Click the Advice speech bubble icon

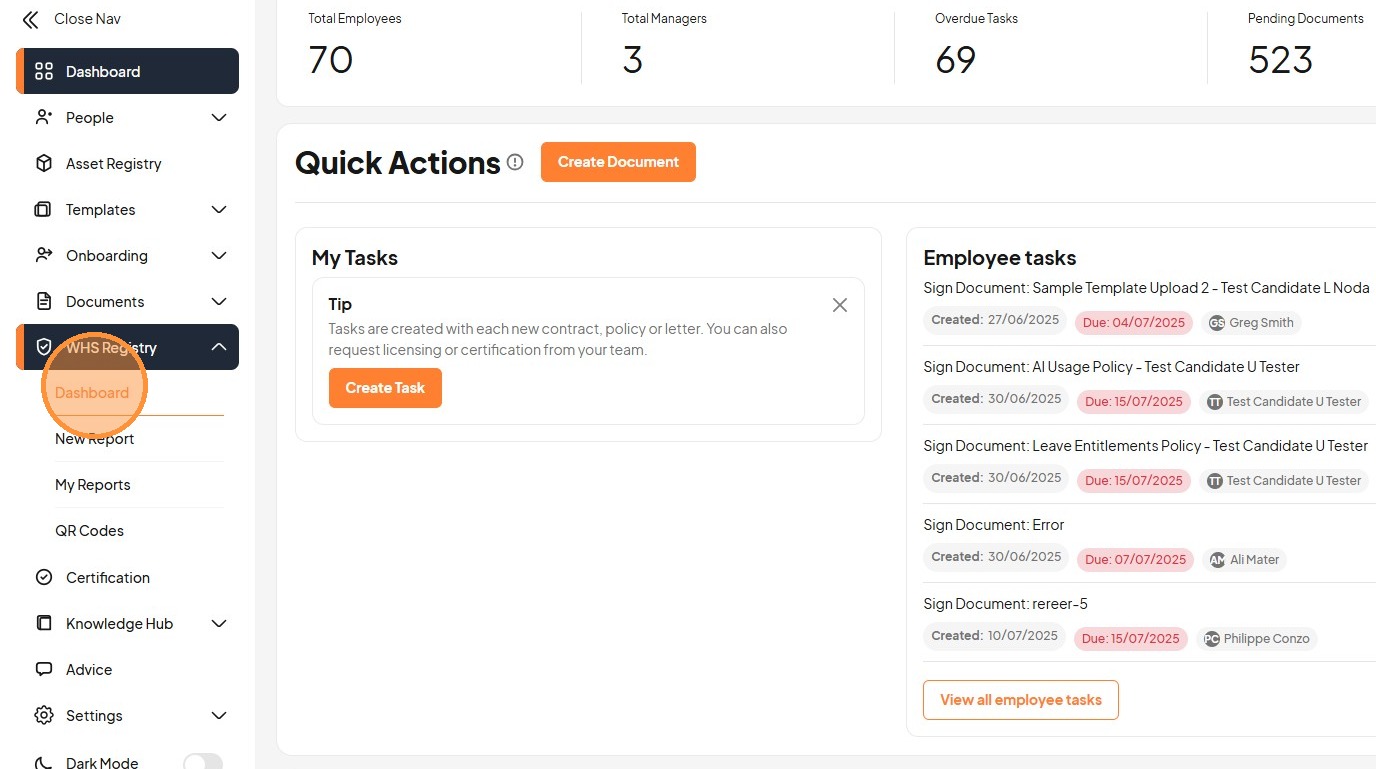[x=44, y=669]
